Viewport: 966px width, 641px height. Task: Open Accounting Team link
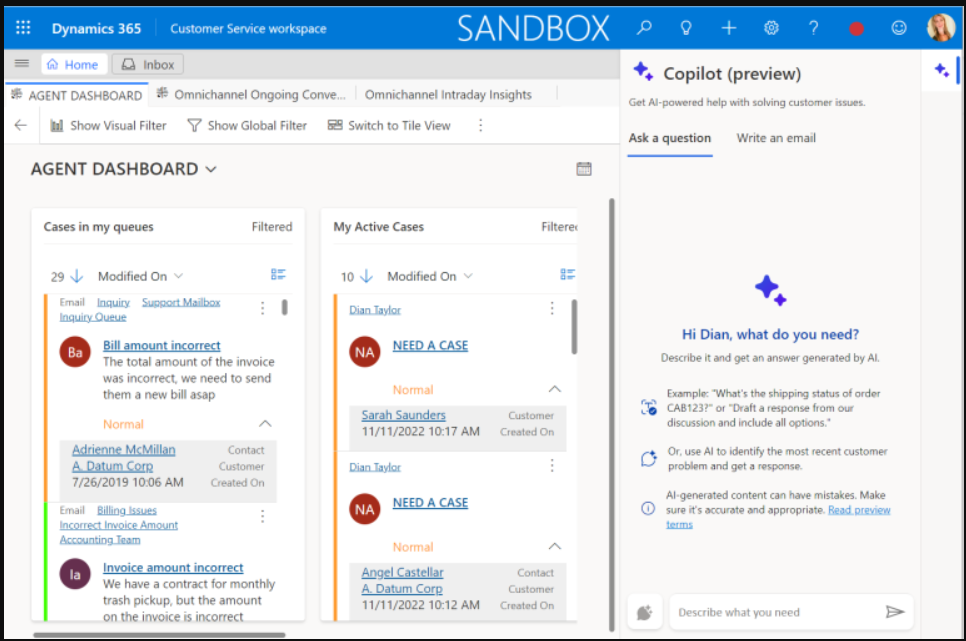click(x=100, y=539)
